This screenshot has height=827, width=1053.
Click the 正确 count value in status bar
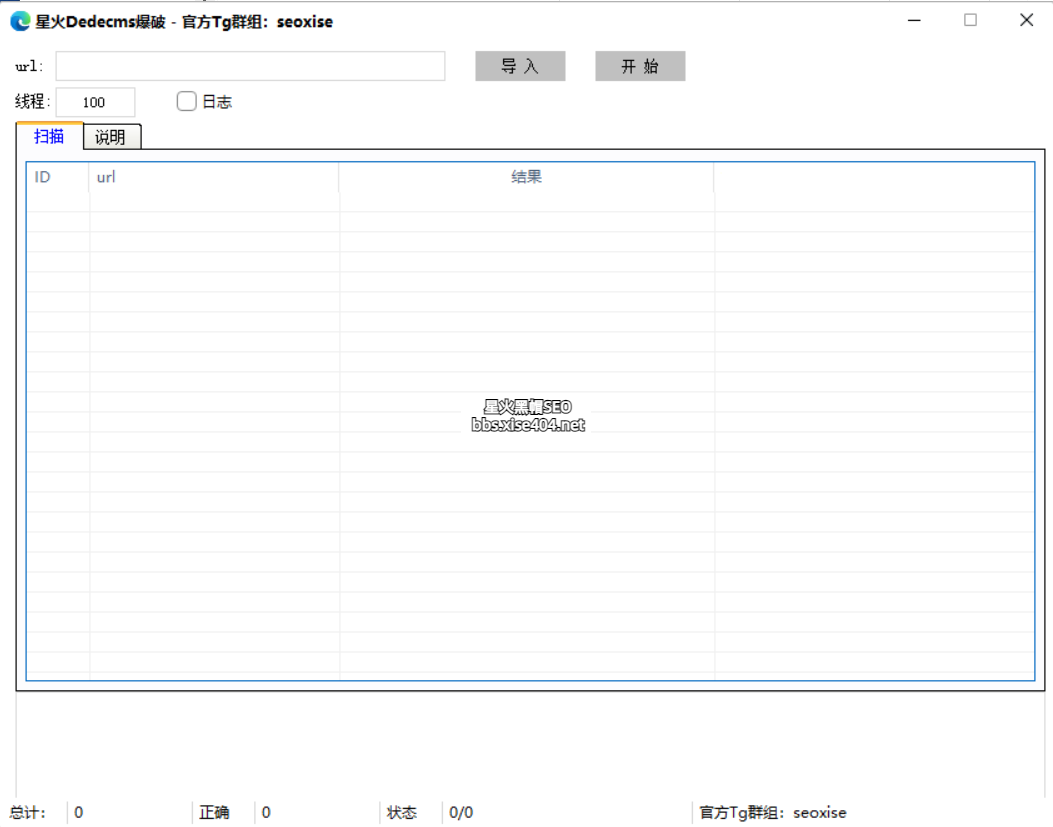pos(266,812)
